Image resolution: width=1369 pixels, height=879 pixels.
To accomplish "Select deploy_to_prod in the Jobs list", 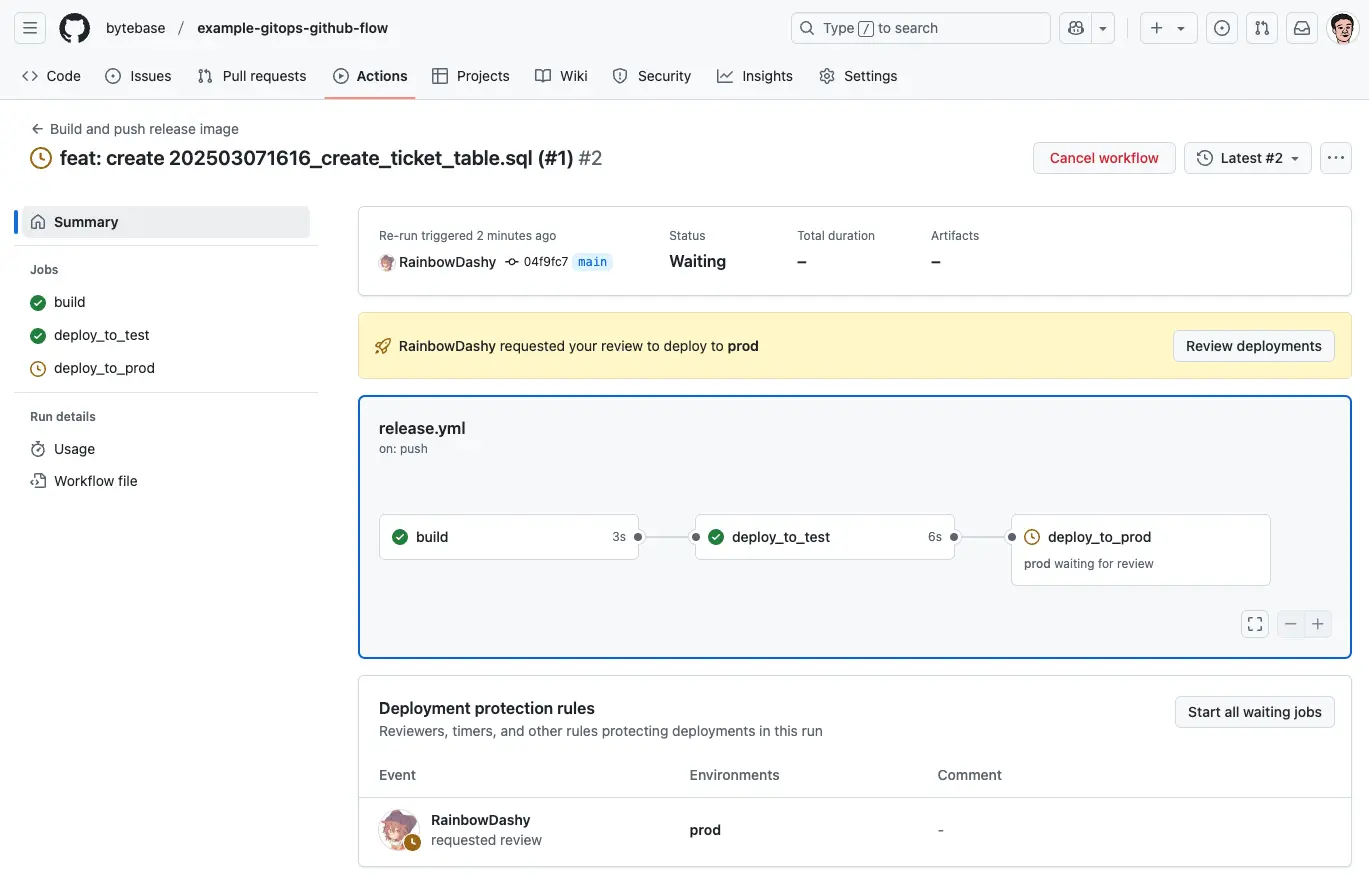I will pos(104,368).
